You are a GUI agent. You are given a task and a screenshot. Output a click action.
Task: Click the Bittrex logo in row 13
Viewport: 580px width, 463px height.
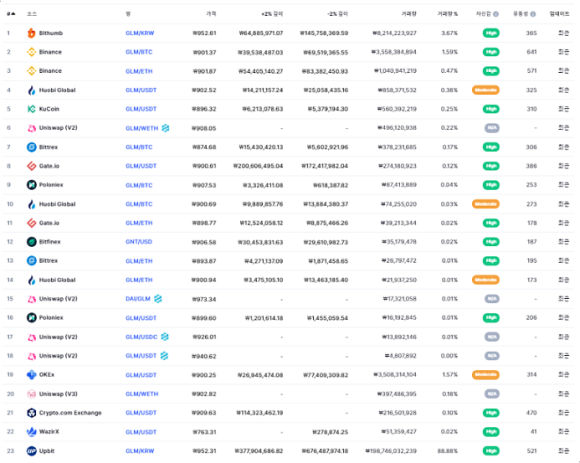[31, 260]
